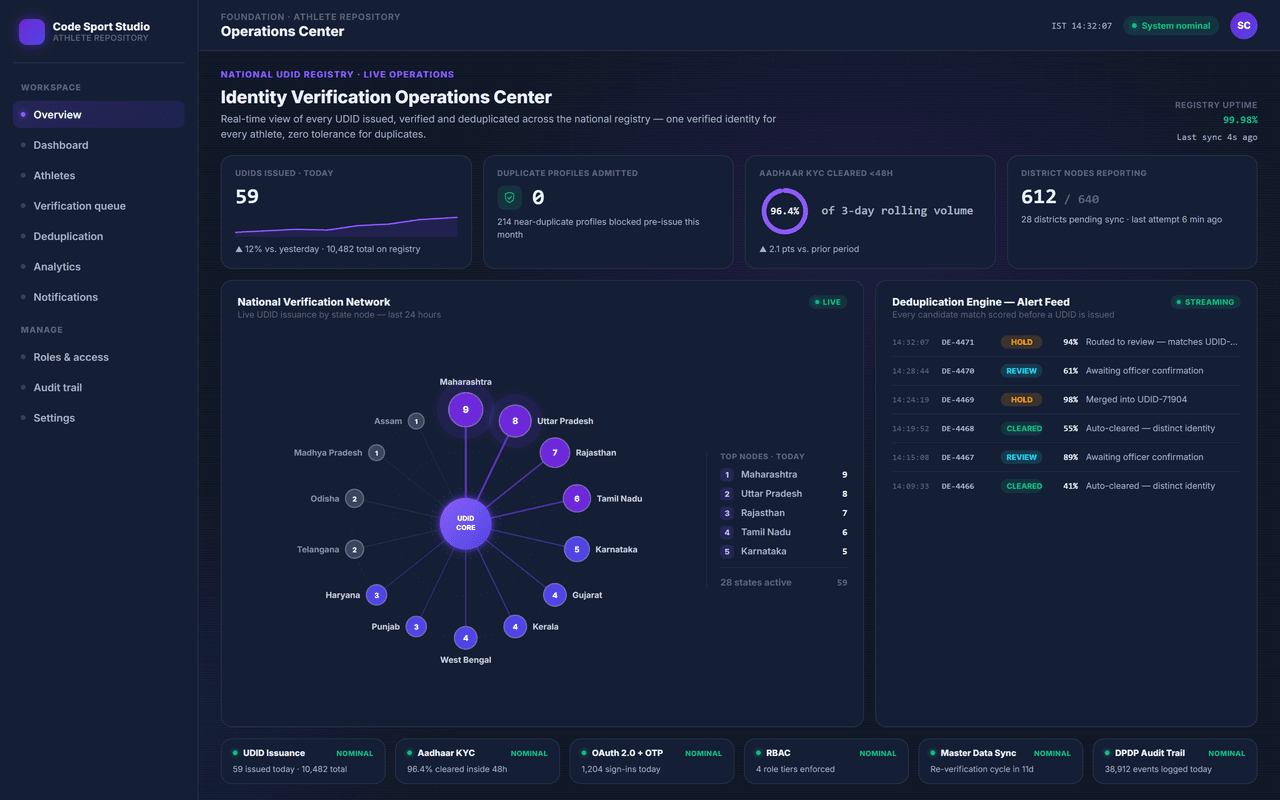This screenshot has width=1280, height=800.
Task: Open the Aadhaar KYC status card
Action: pyautogui.click(x=477, y=761)
